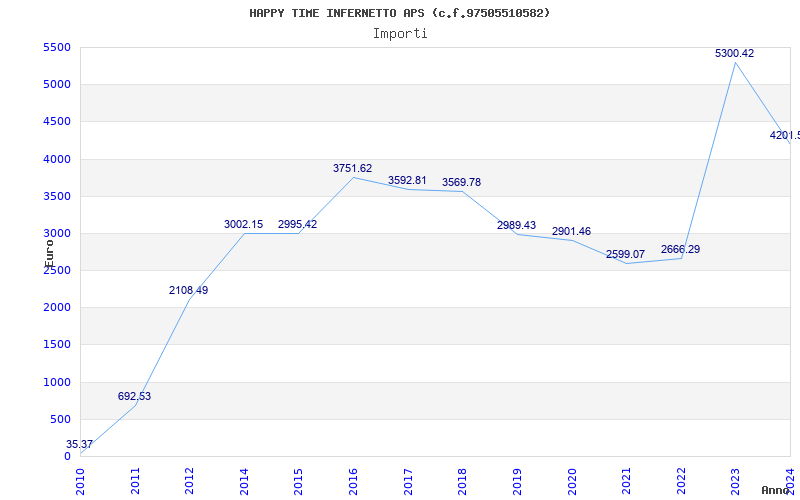Select the 2666.29 data label
The image size is (800, 500).
pos(681,249)
